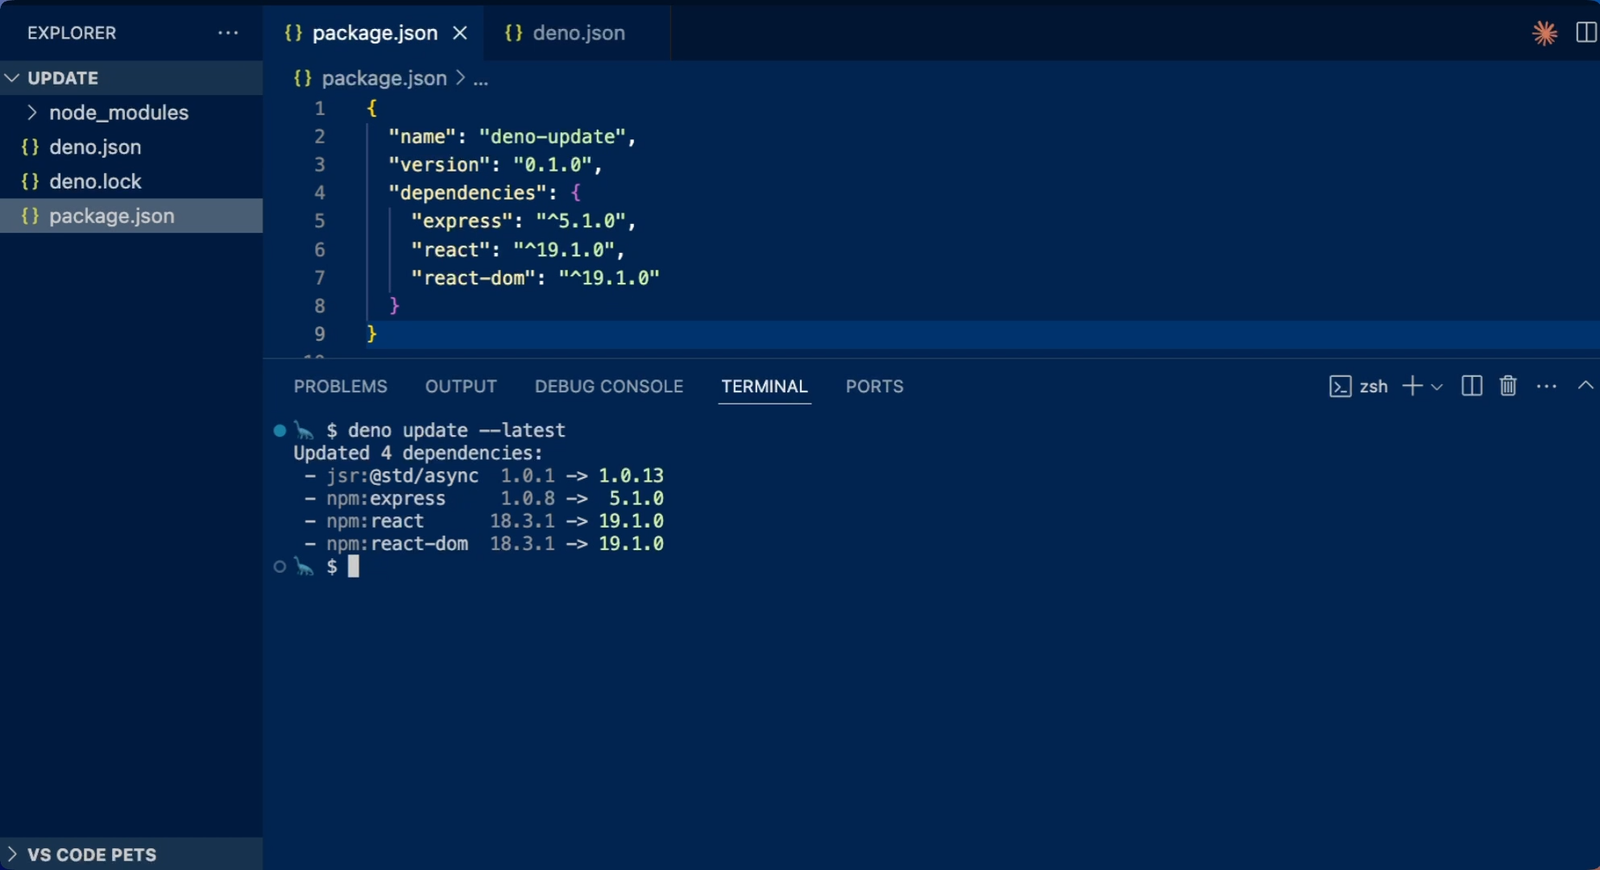1600x870 pixels.
Task: Open the DEBUG CONSOLE tab
Action: (609, 386)
